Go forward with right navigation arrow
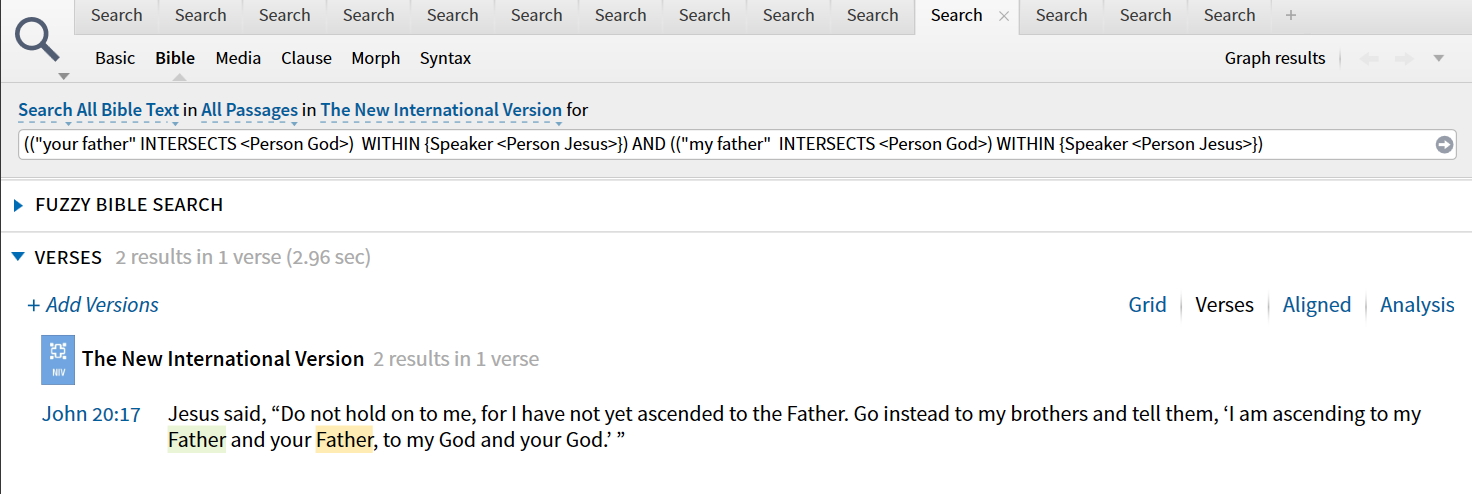 coord(1404,59)
